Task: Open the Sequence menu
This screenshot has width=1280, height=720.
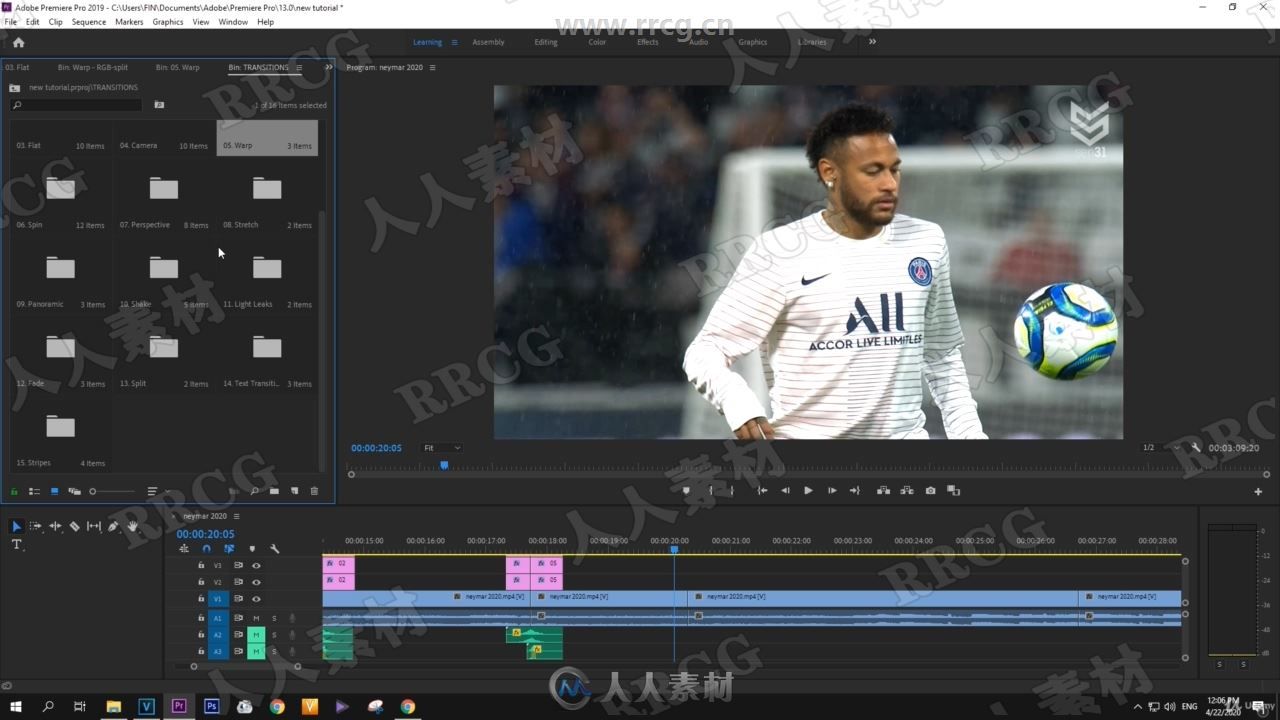Action: [89, 21]
